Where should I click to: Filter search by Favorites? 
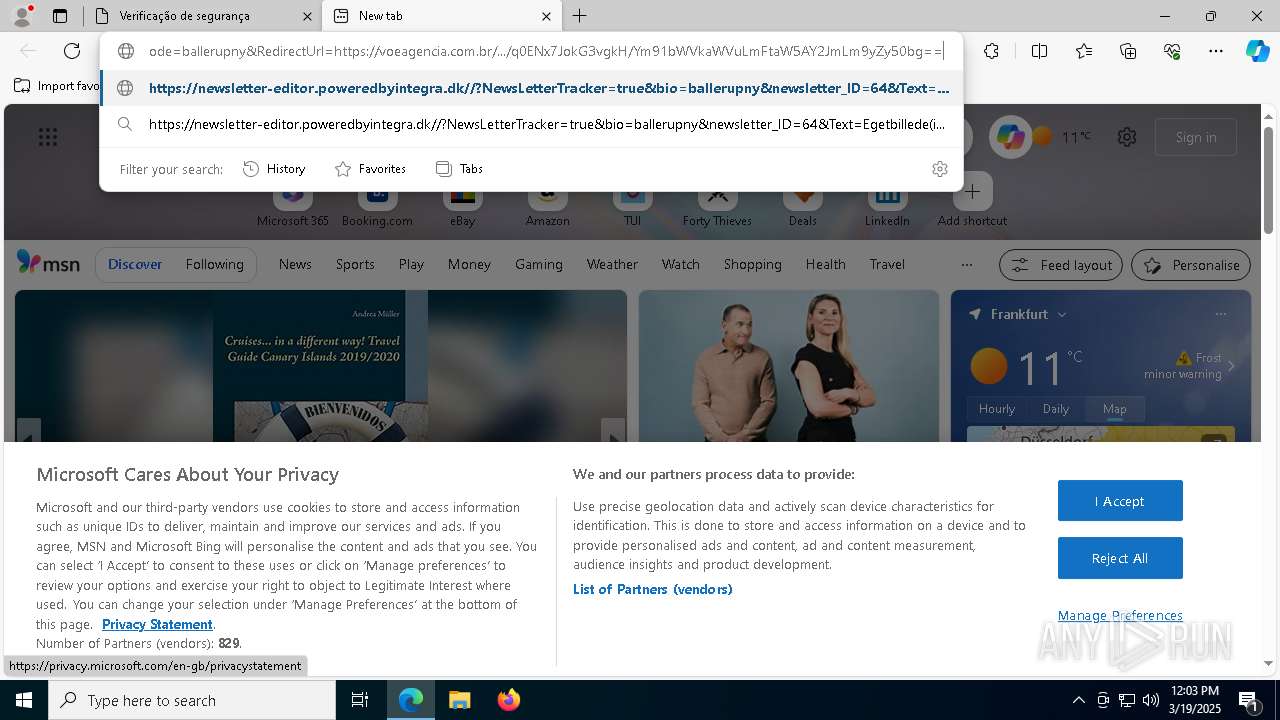click(370, 169)
